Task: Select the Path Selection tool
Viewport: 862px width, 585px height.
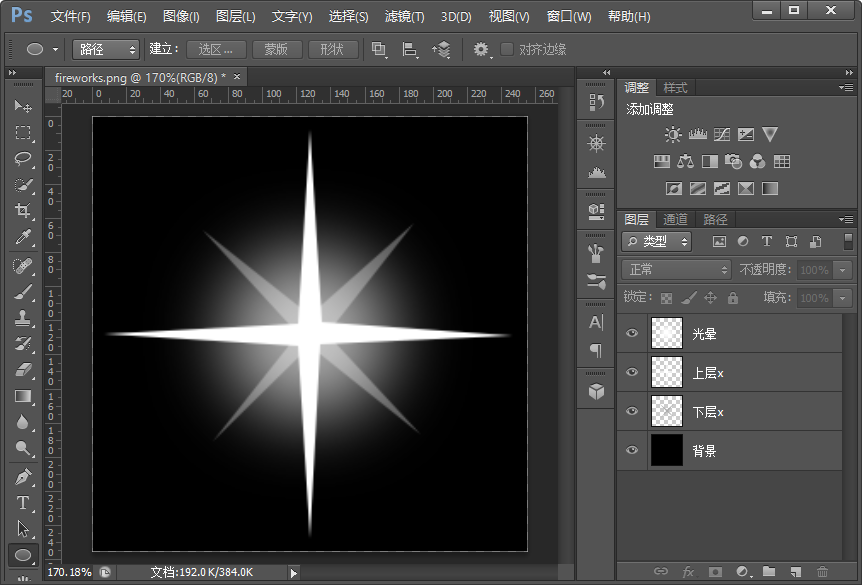Action: pyautogui.click(x=23, y=529)
